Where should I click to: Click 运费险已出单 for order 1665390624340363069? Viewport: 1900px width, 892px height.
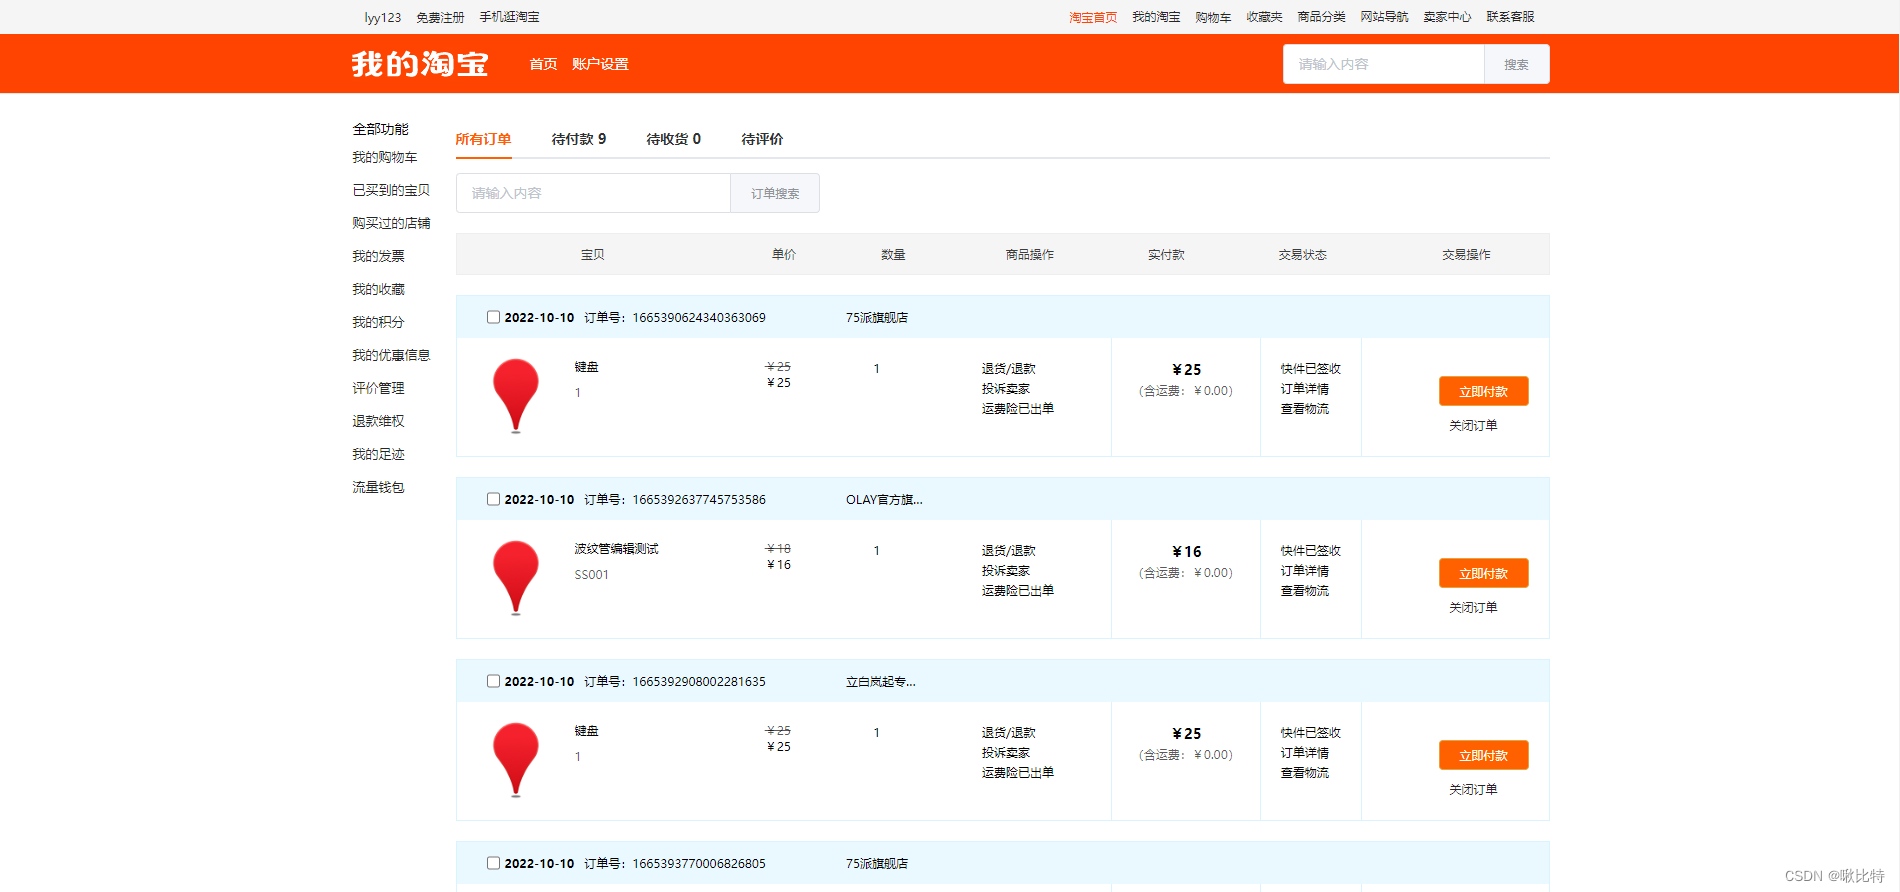point(1017,409)
